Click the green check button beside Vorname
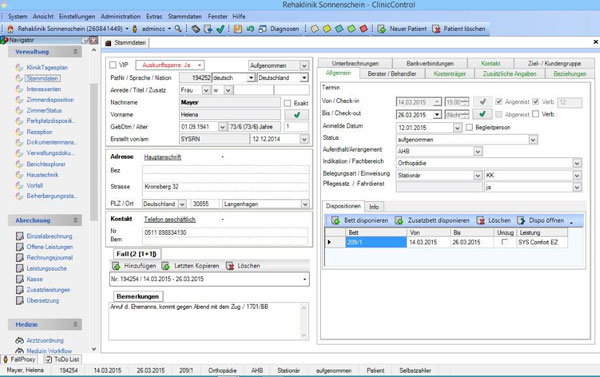Image resolution: width=600 pixels, height=377 pixels. pos(297,114)
